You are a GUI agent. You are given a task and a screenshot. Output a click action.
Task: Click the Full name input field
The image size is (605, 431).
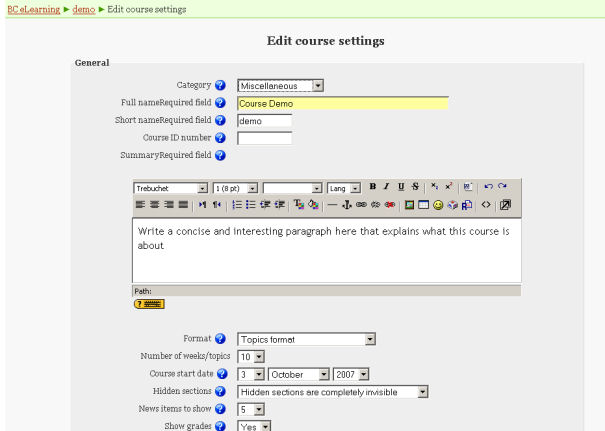[x=342, y=103]
